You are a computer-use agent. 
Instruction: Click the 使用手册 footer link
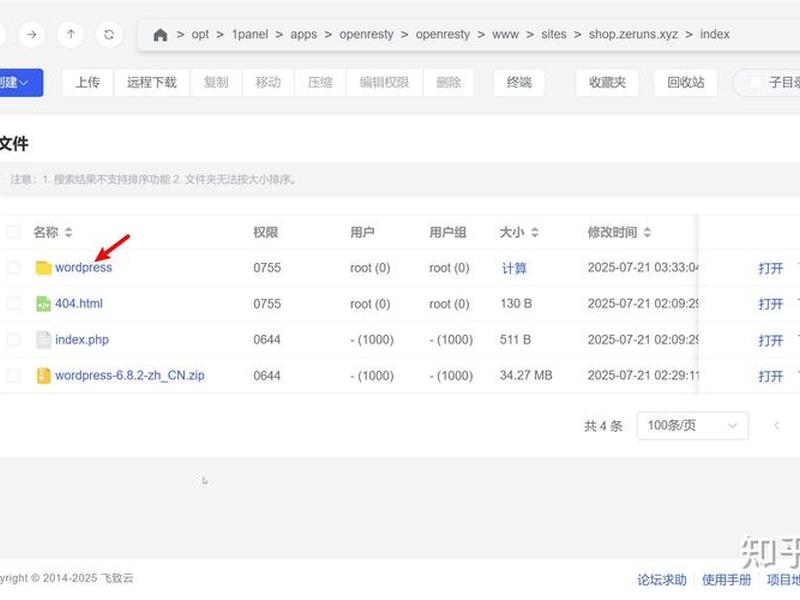727,580
